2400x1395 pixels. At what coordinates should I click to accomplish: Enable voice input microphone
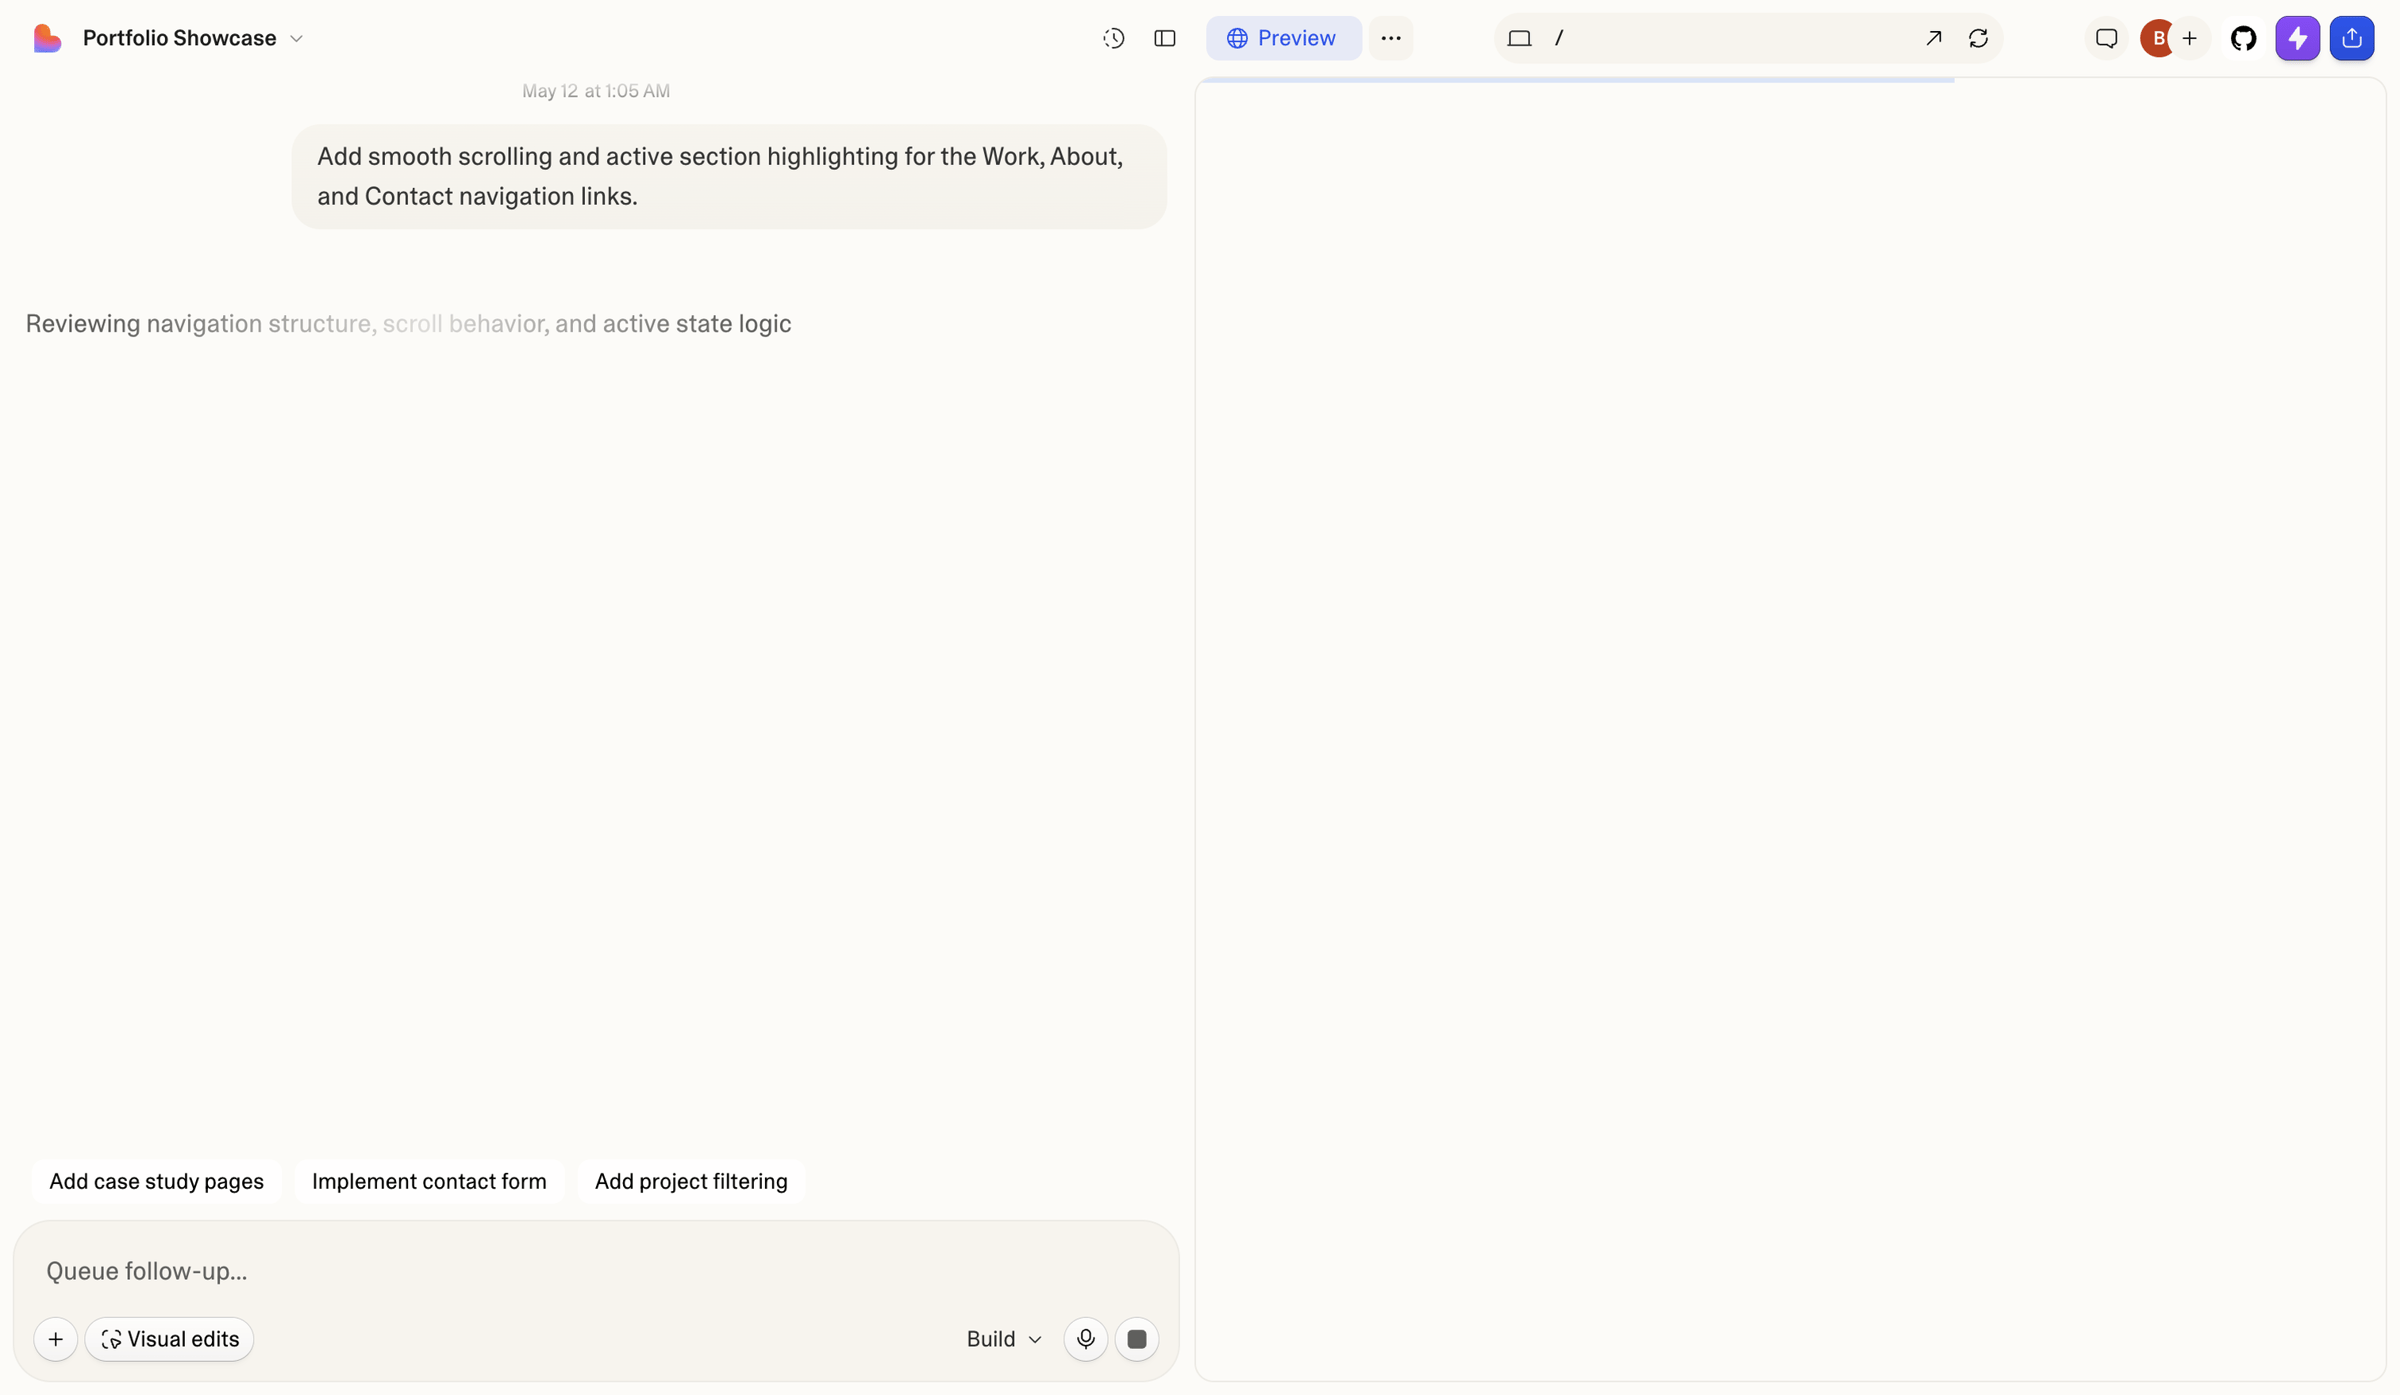click(x=1085, y=1339)
